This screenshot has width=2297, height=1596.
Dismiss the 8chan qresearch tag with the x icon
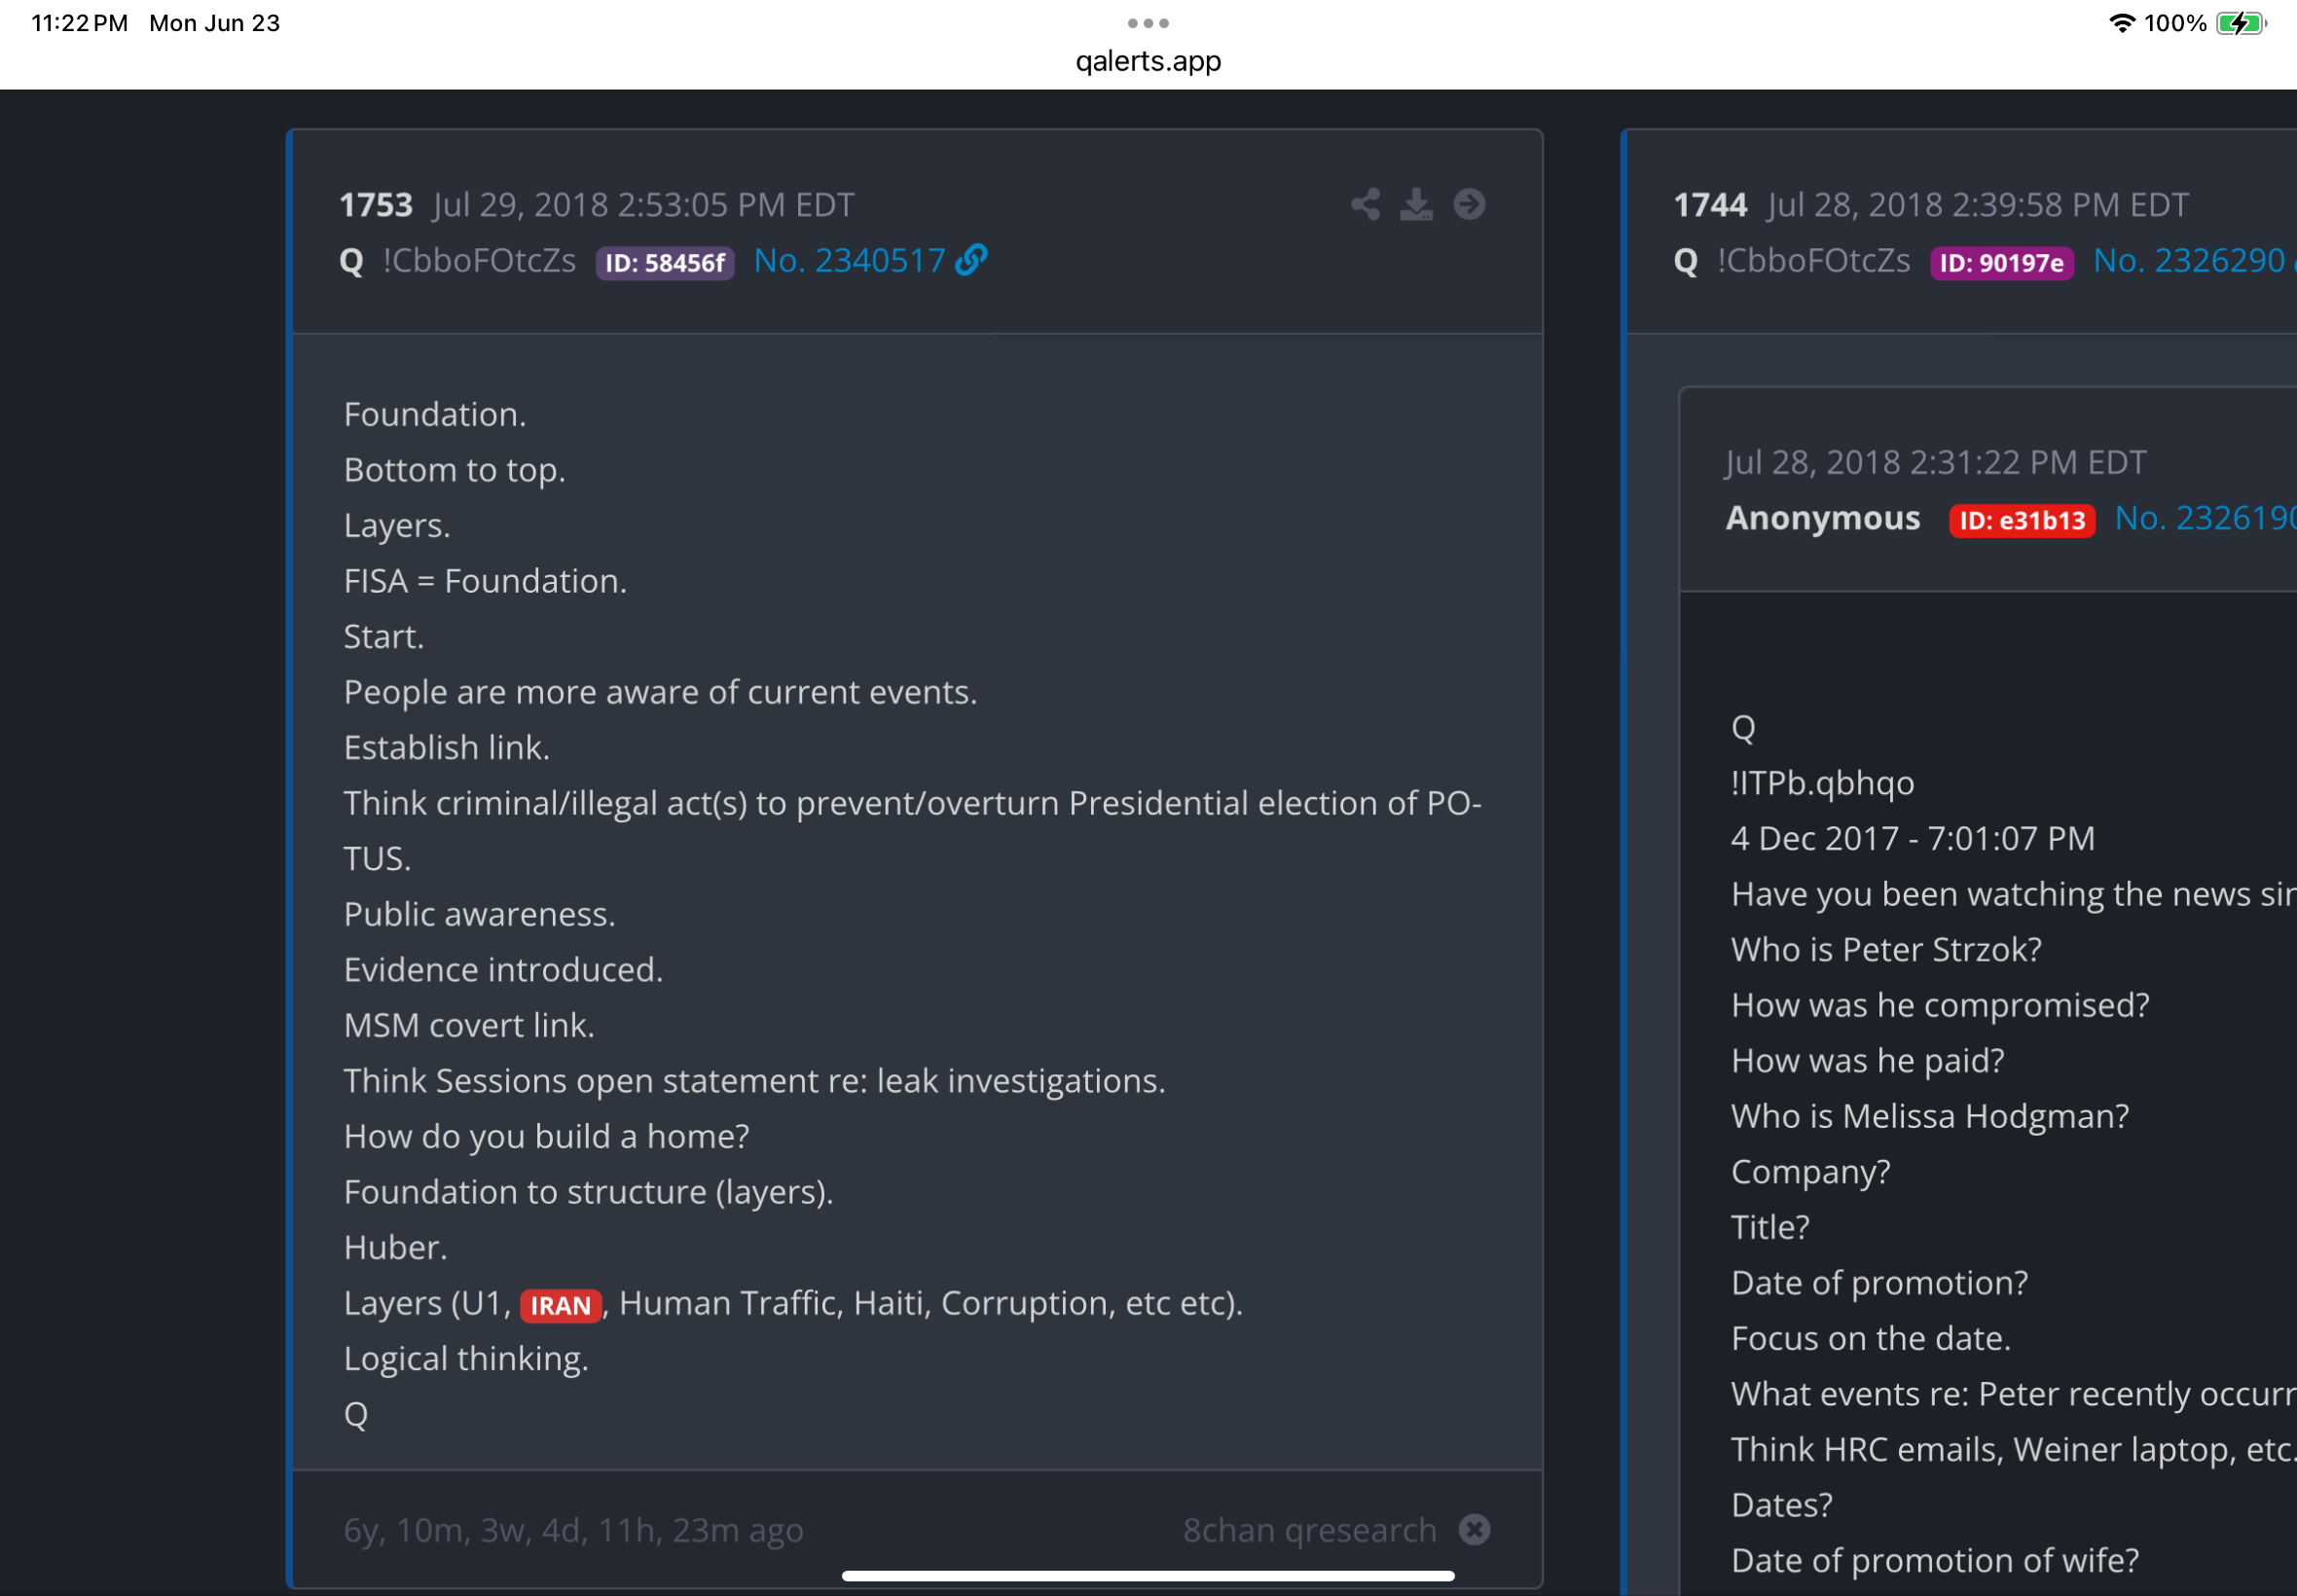1474,1529
